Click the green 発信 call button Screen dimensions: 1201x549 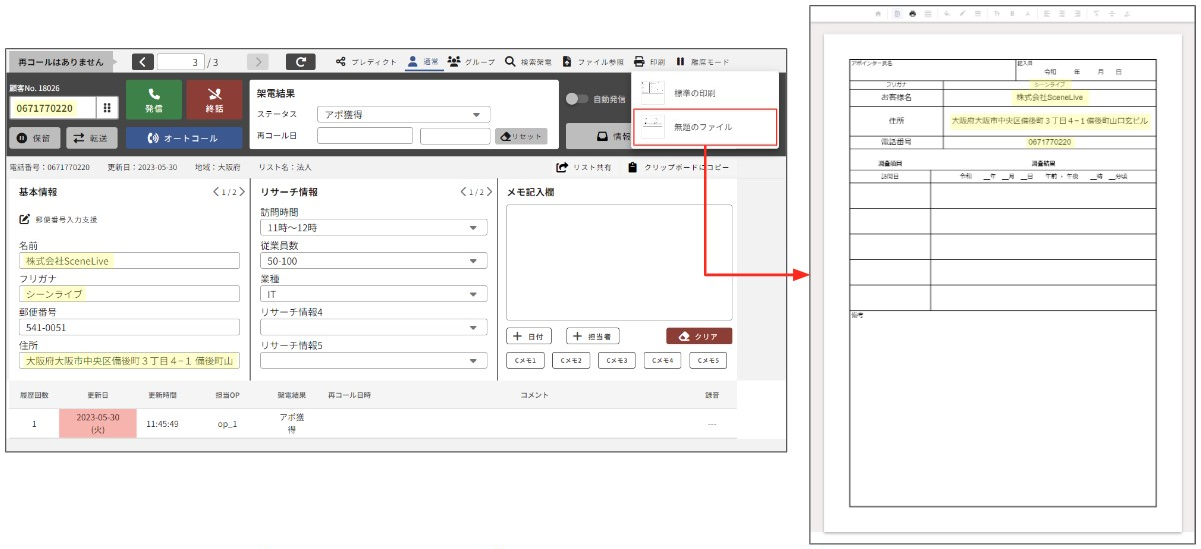pos(154,100)
